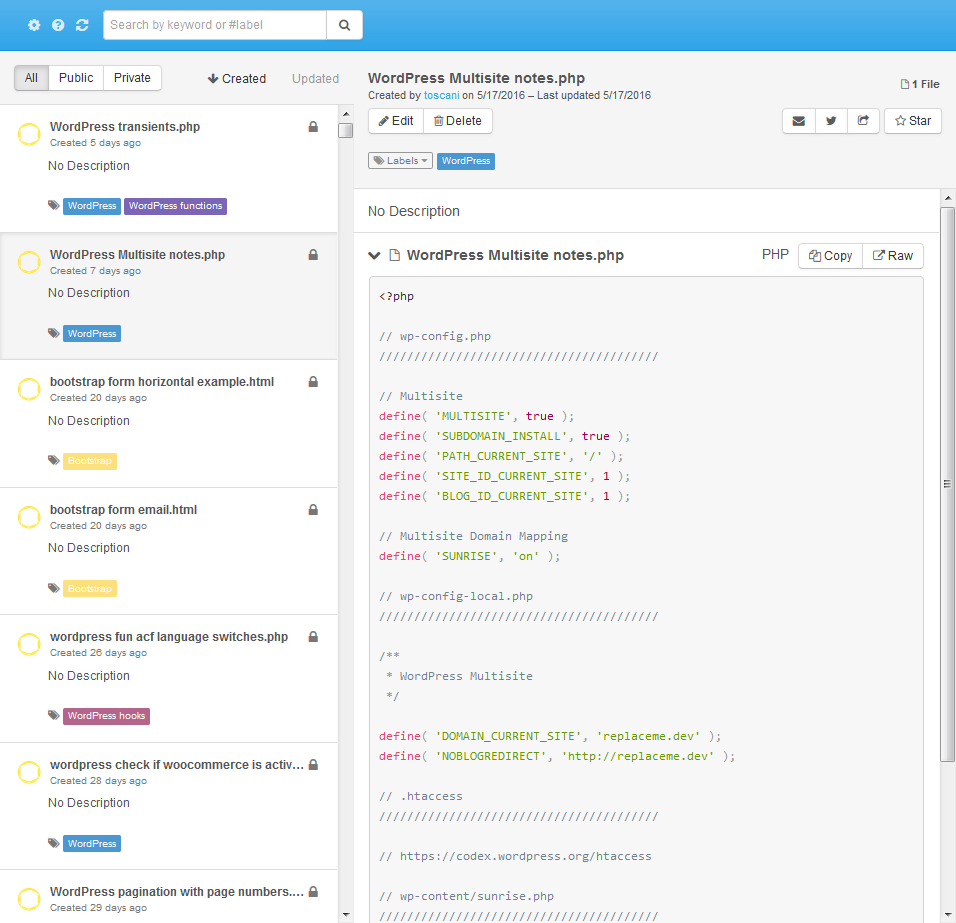This screenshot has width=956, height=923.
Task: Click tag icon beside WordPress hooks label
Action: tap(54, 716)
